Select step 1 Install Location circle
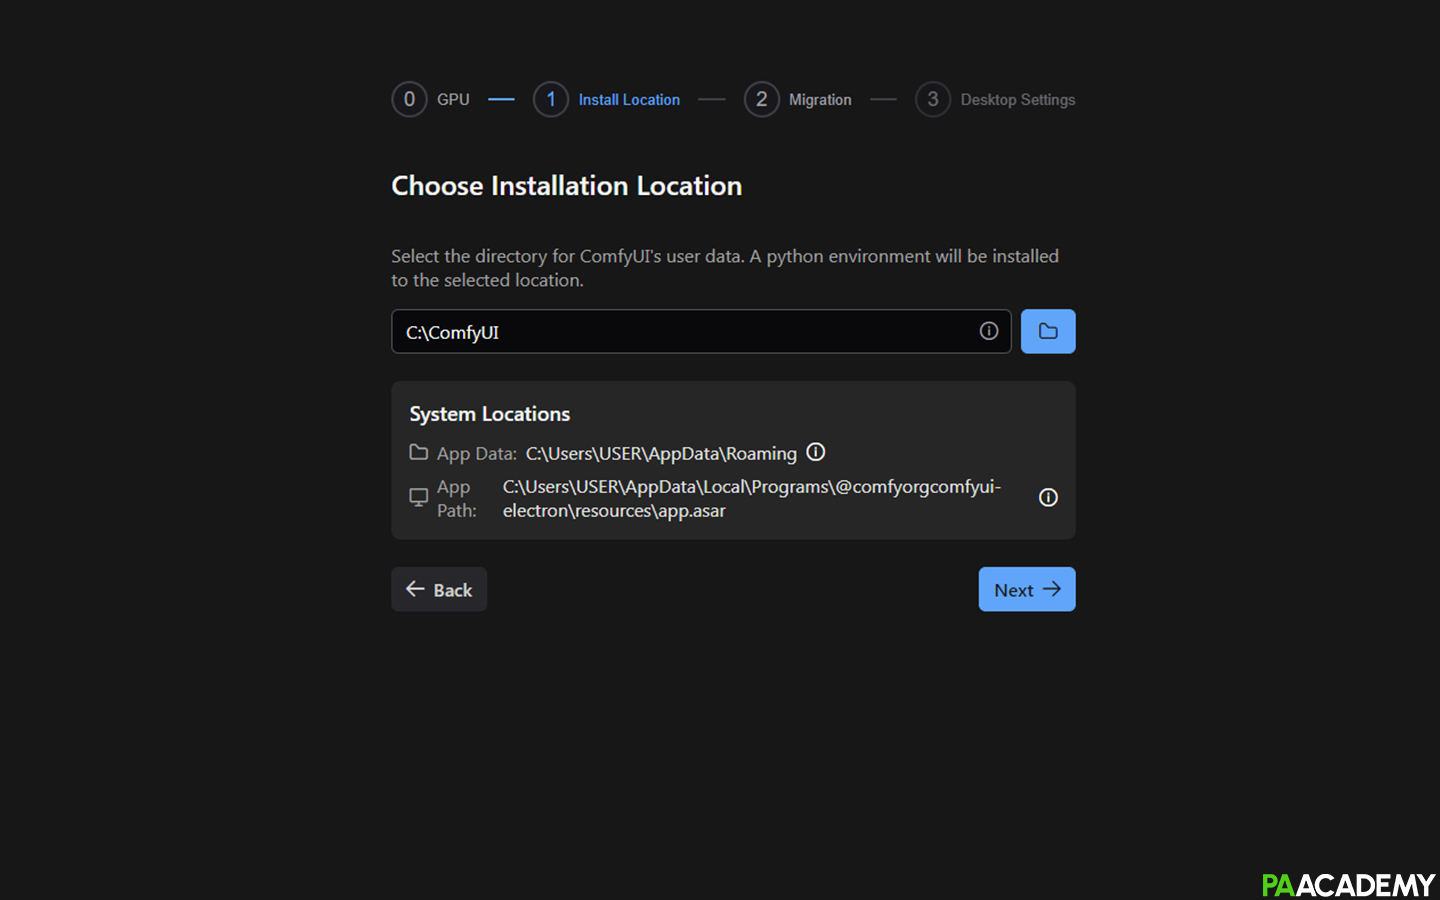 551,99
